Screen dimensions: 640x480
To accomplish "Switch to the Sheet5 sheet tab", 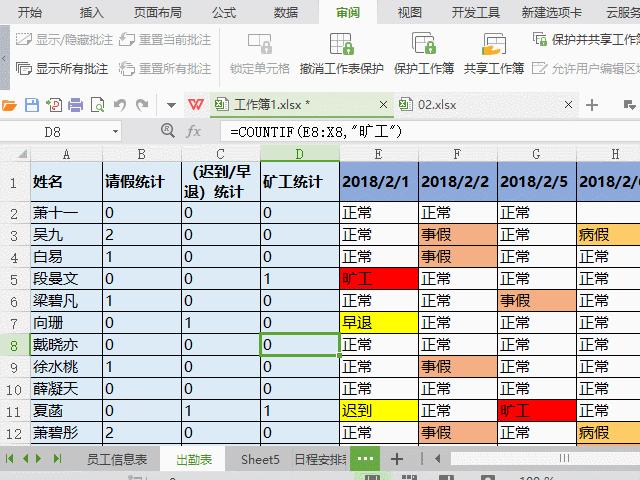I will coord(260,459).
